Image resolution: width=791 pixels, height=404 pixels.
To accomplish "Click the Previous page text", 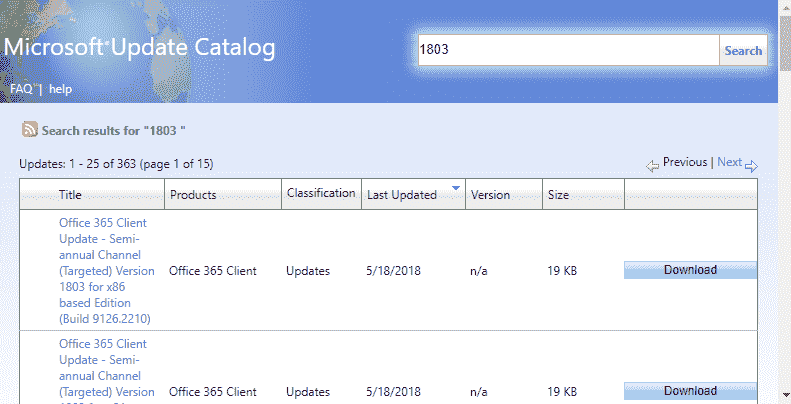I will coord(685,162).
